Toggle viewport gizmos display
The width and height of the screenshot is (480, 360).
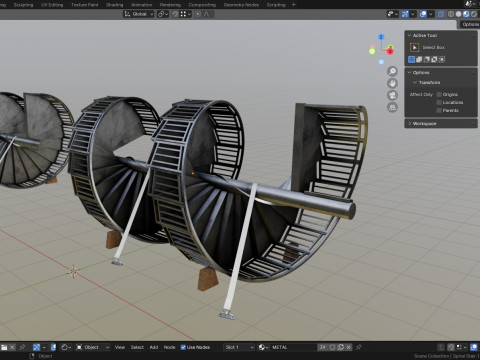click(x=405, y=14)
